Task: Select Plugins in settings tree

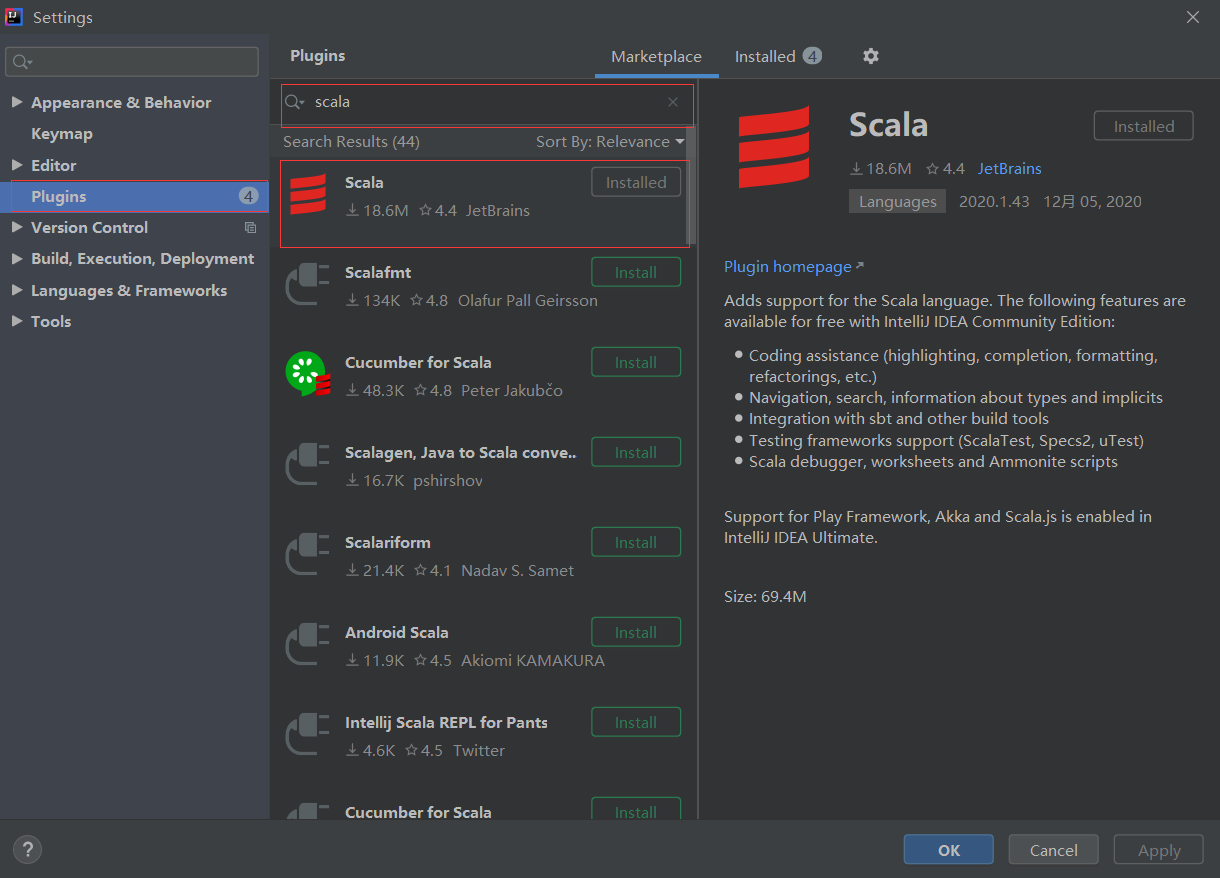Action: click(x=135, y=197)
